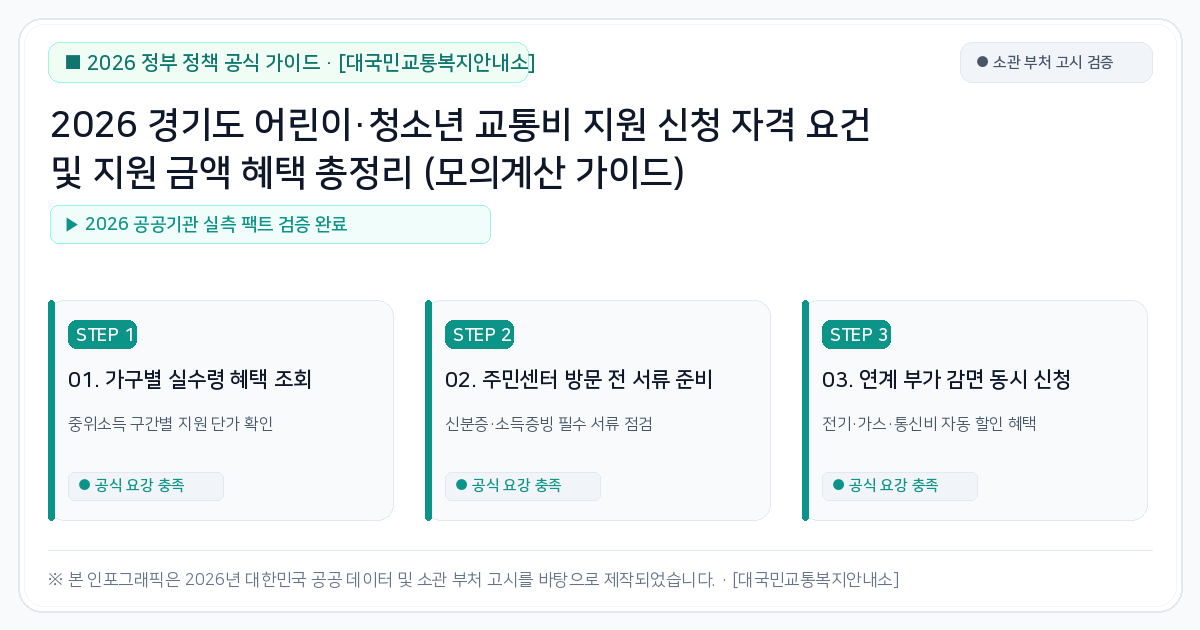Click the green dot in STEP 2 공식 요강 충족

(x=461, y=485)
